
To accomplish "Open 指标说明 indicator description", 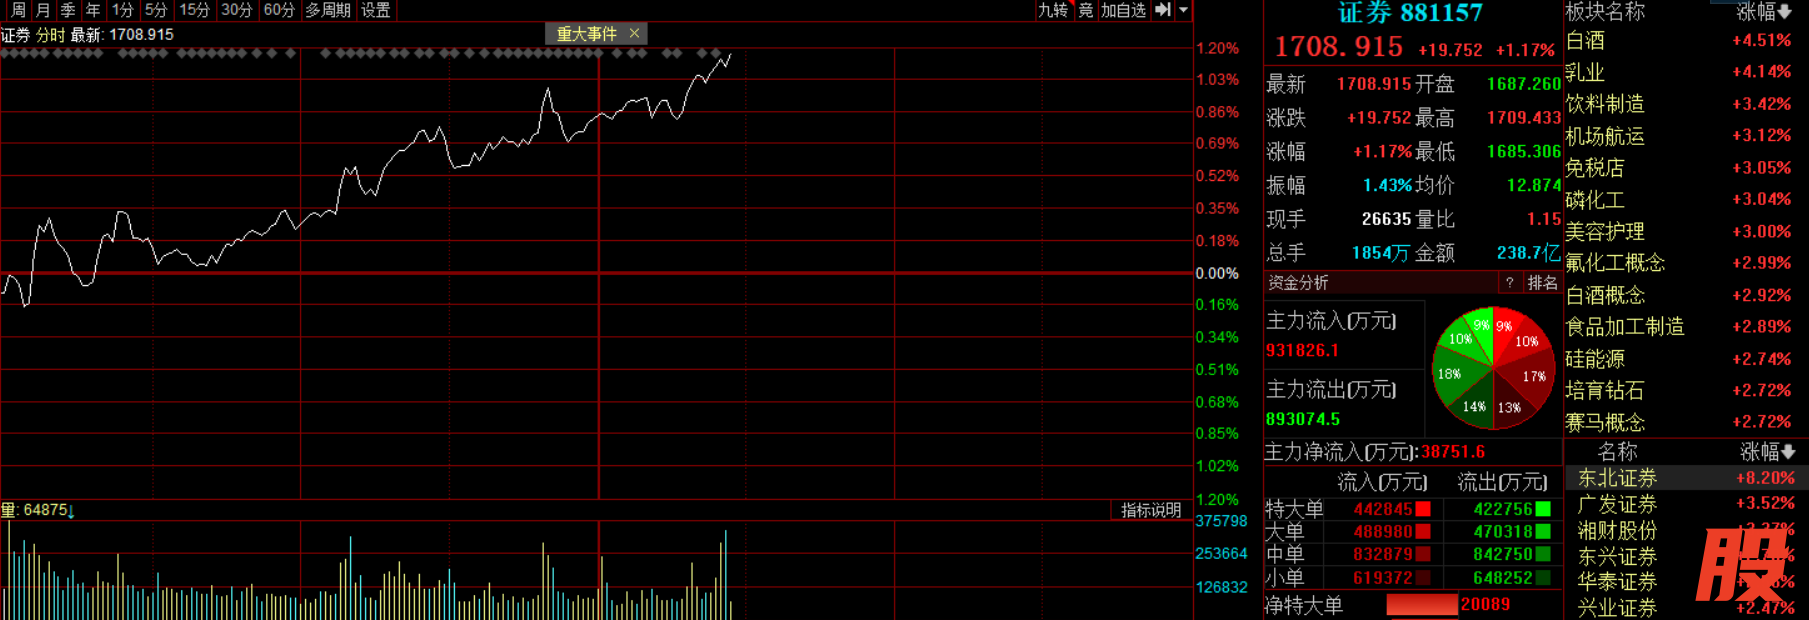I will click(x=1150, y=510).
